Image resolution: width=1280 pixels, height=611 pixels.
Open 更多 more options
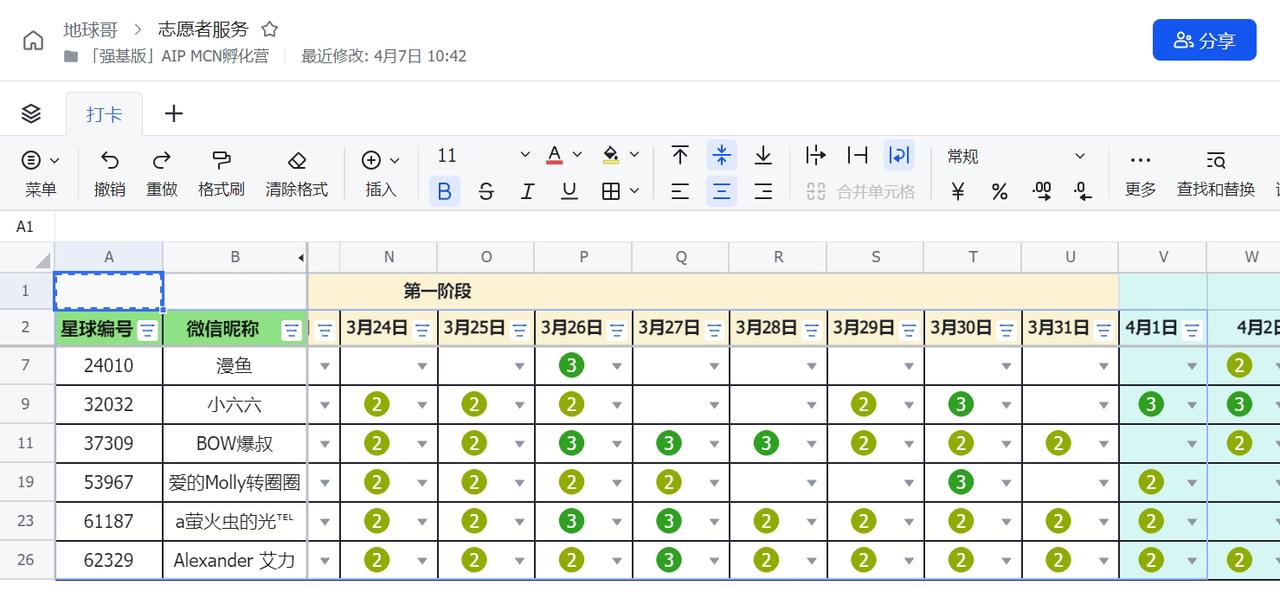pyautogui.click(x=1140, y=173)
